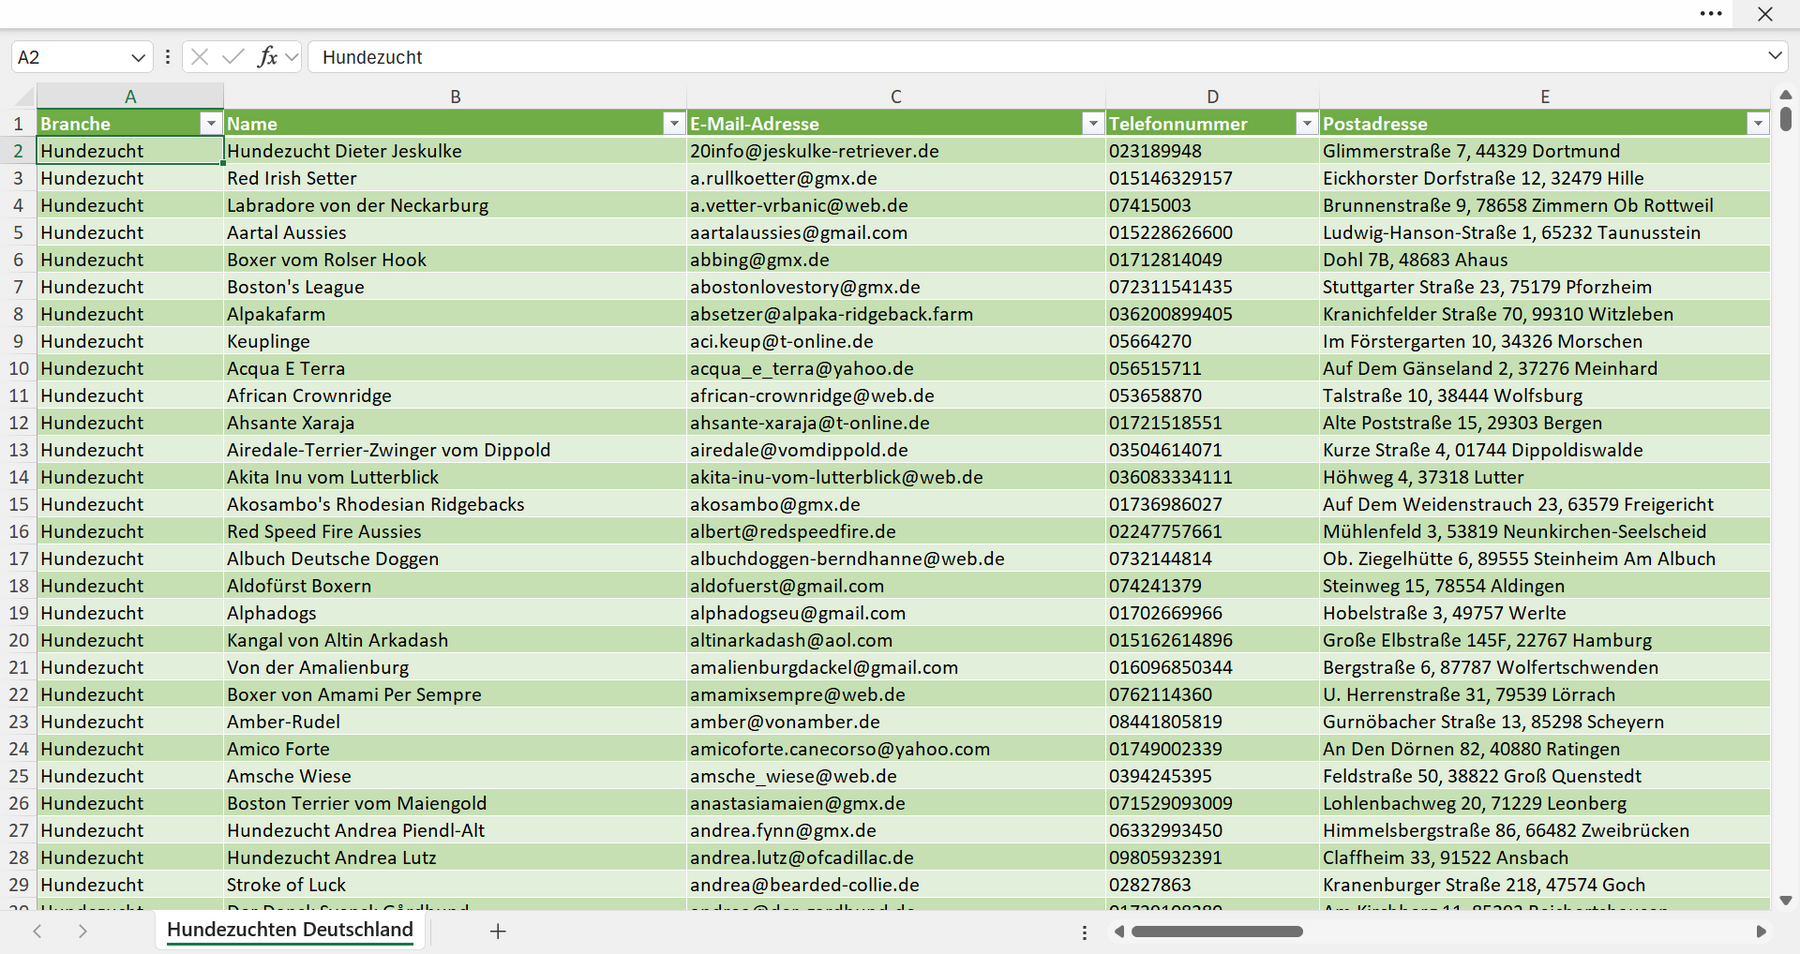
Task: Select cell Keuplinge
Action: click(455, 341)
